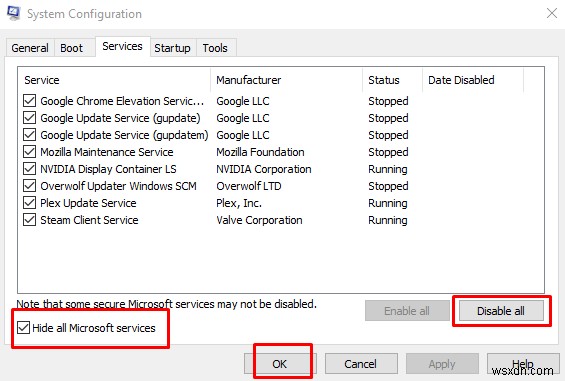Click Google Update Service (gupdate) name
This screenshot has width=565, height=381.
(x=120, y=118)
